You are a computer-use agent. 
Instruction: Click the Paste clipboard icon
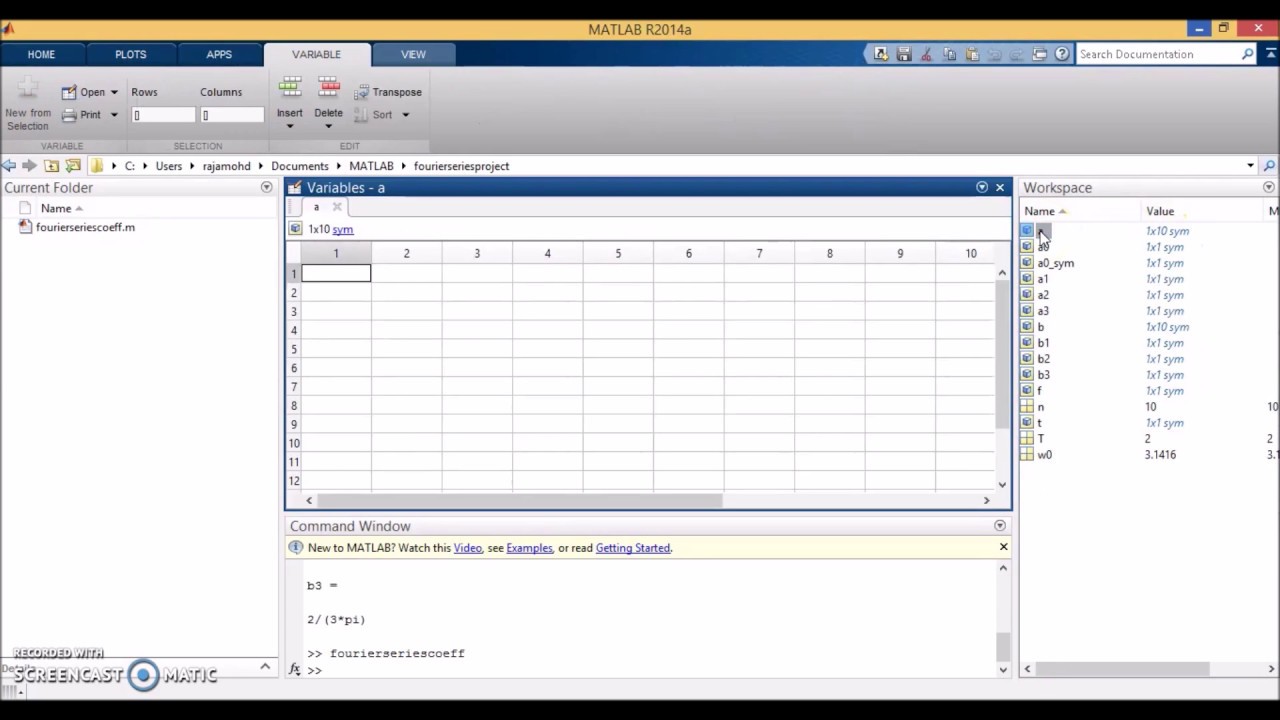pyautogui.click(x=972, y=54)
